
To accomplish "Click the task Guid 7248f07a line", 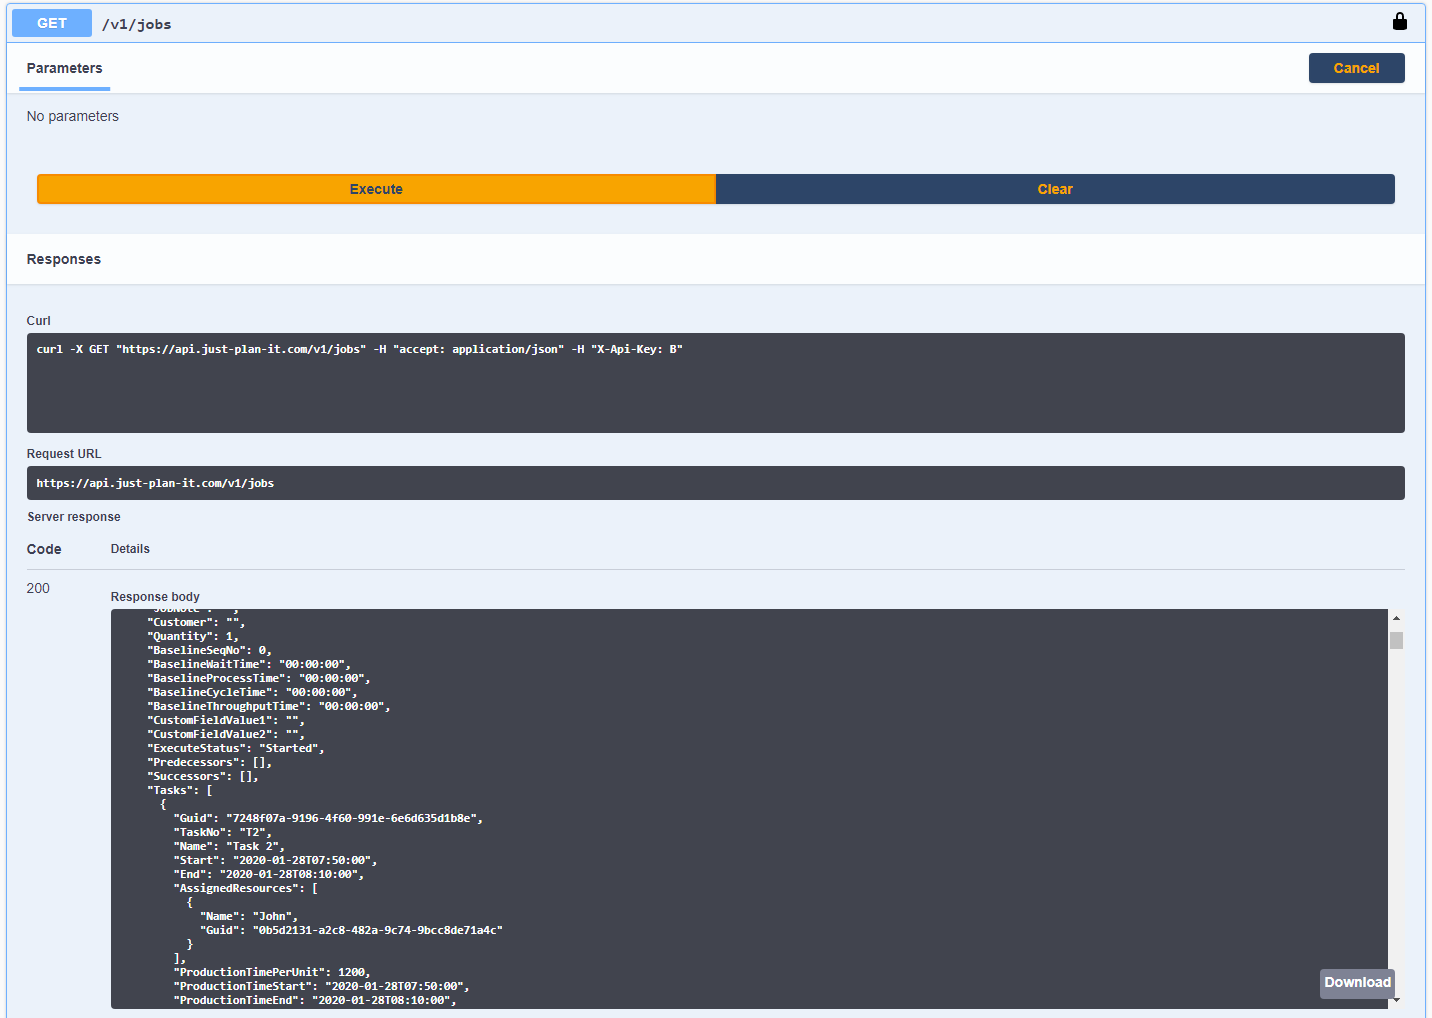I will point(328,818).
